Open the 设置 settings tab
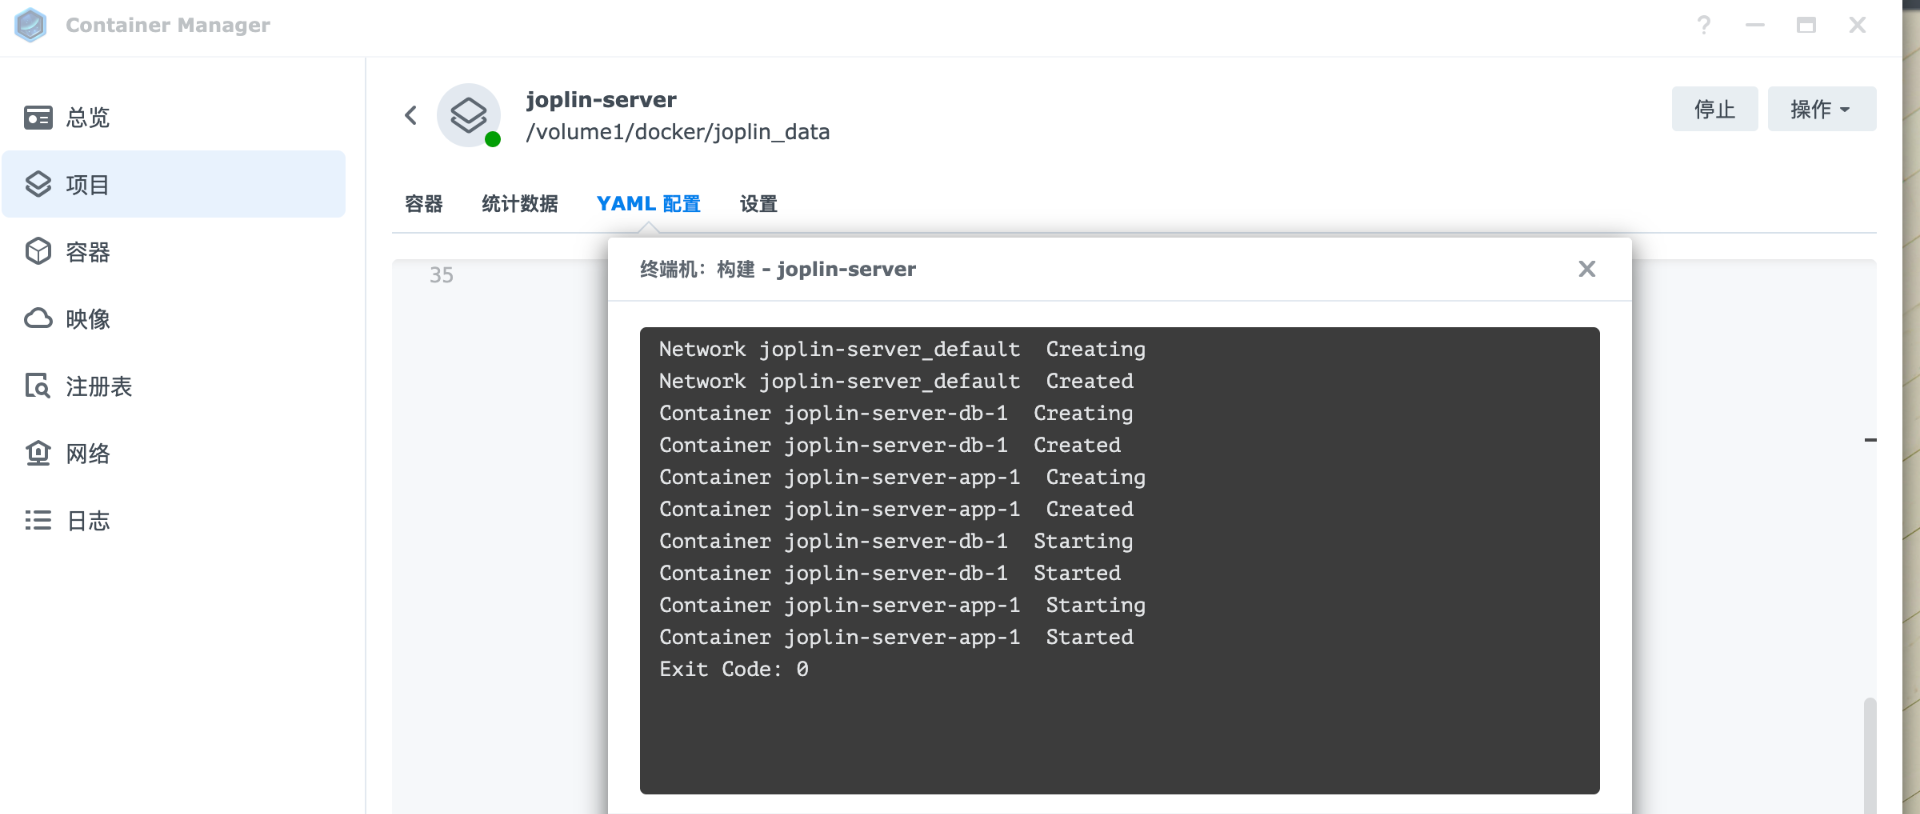The width and height of the screenshot is (1920, 814). point(758,204)
